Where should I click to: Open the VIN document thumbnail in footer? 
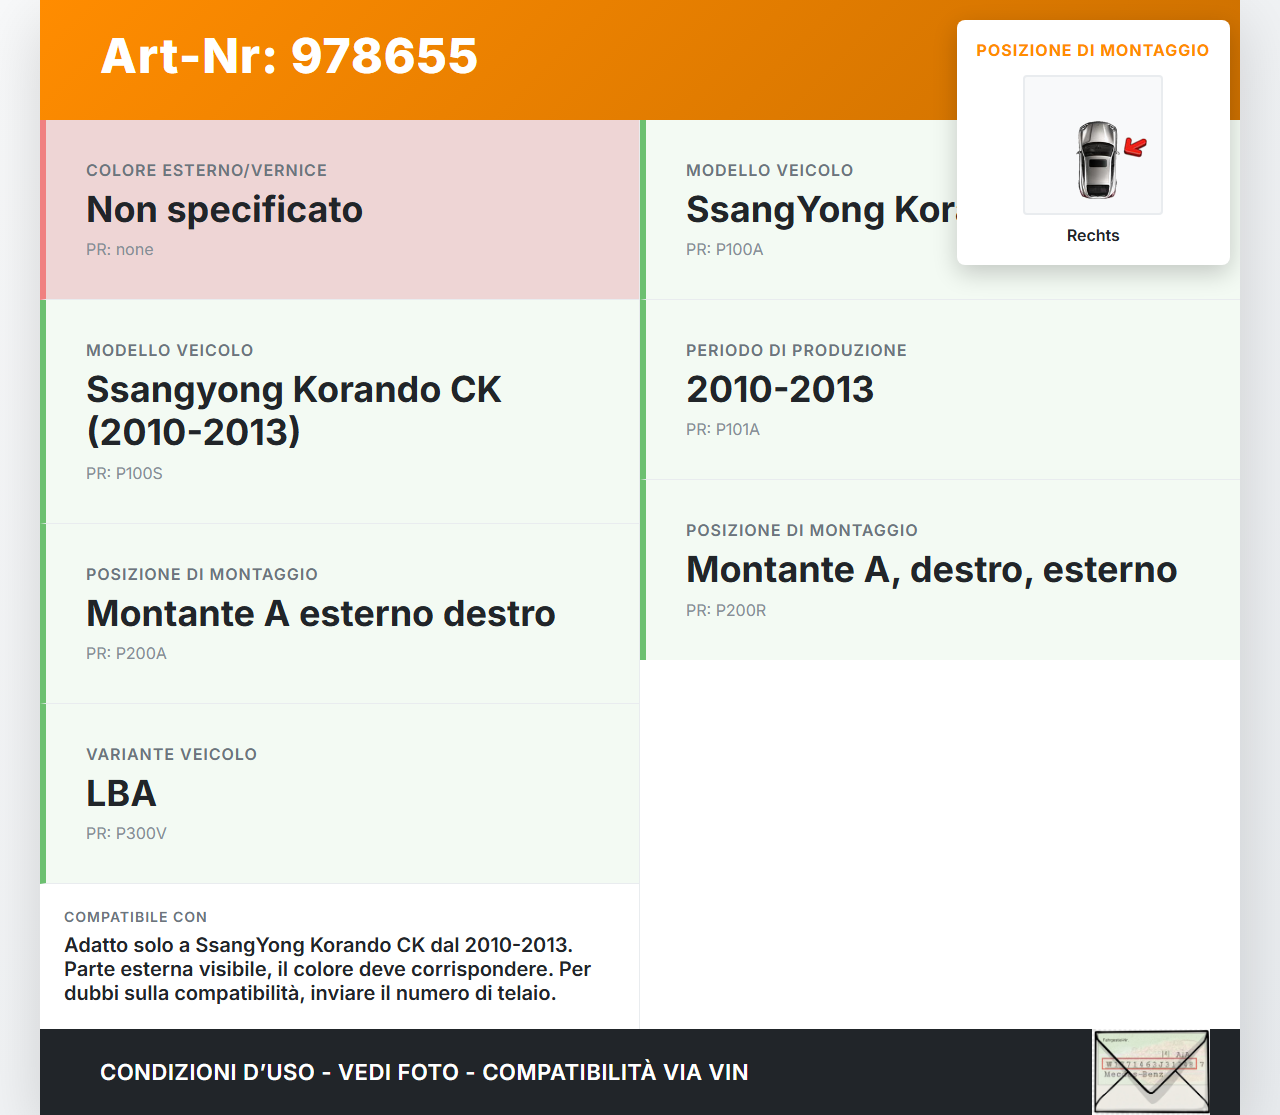click(x=1151, y=1072)
